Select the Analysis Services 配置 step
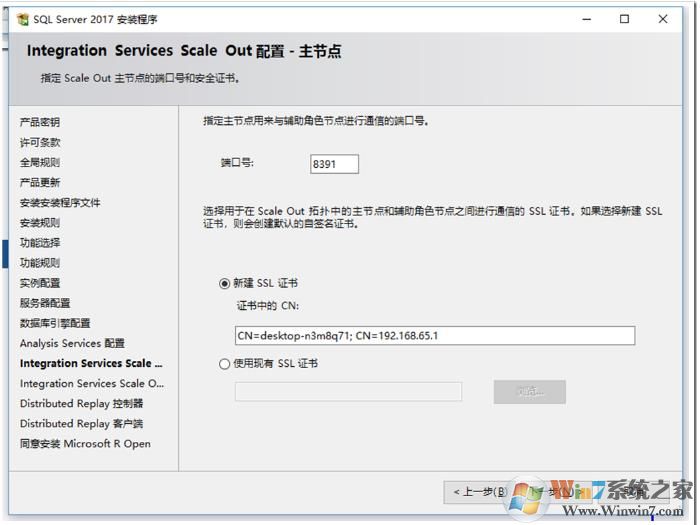 72,343
